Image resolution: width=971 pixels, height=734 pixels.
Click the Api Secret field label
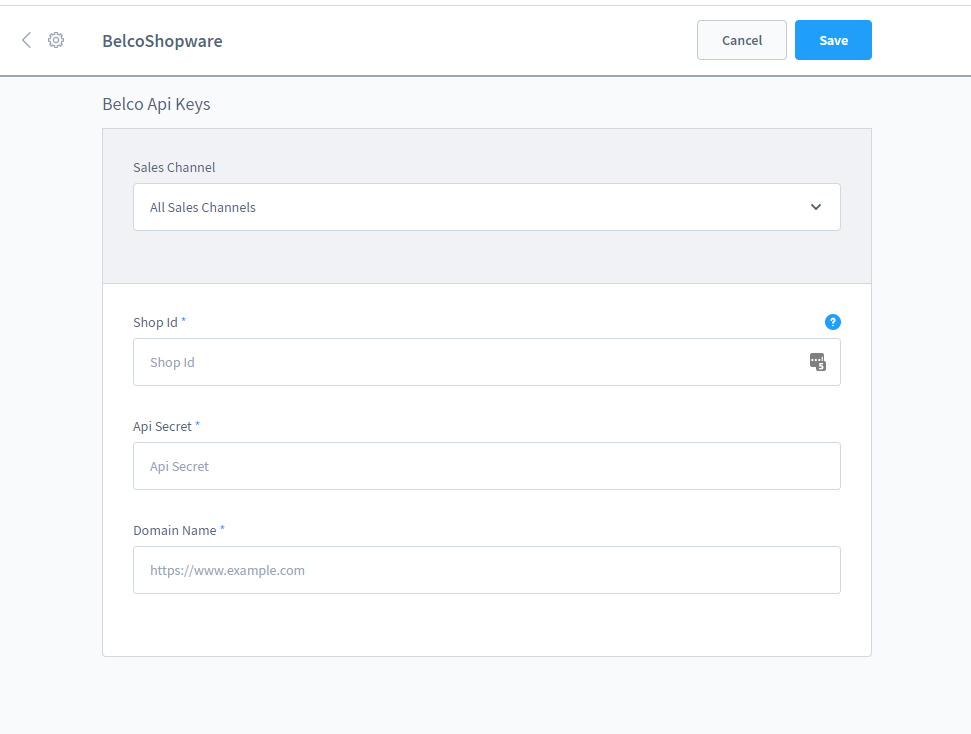click(x=162, y=426)
